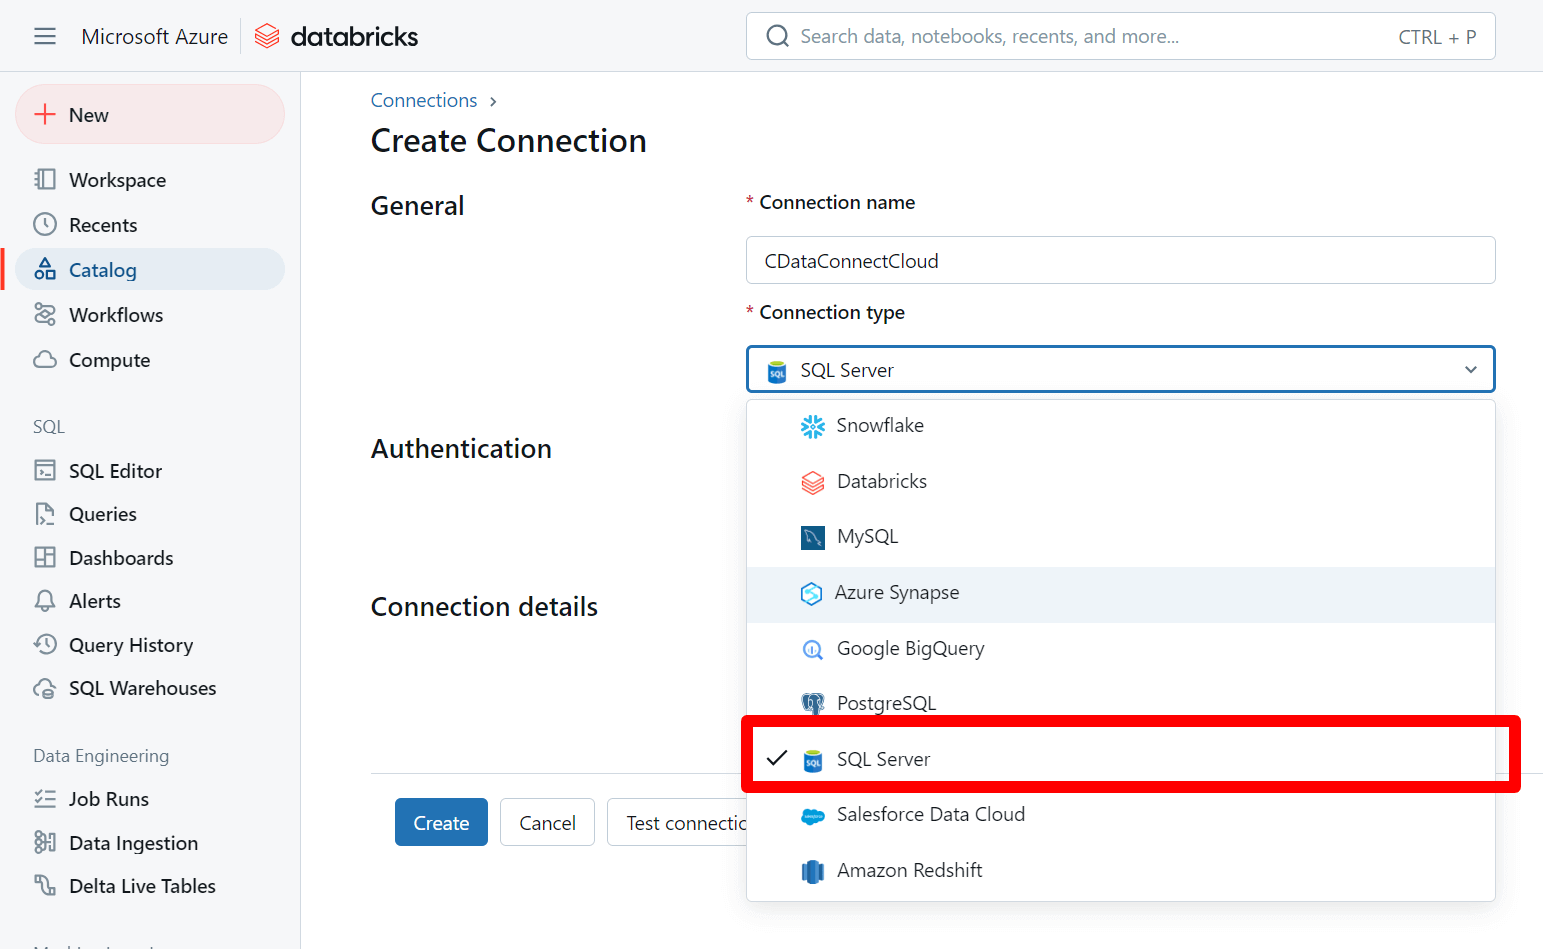Image resolution: width=1543 pixels, height=949 pixels.
Task: Open SQL Warehouses from sidebar
Action: [x=150, y=688]
